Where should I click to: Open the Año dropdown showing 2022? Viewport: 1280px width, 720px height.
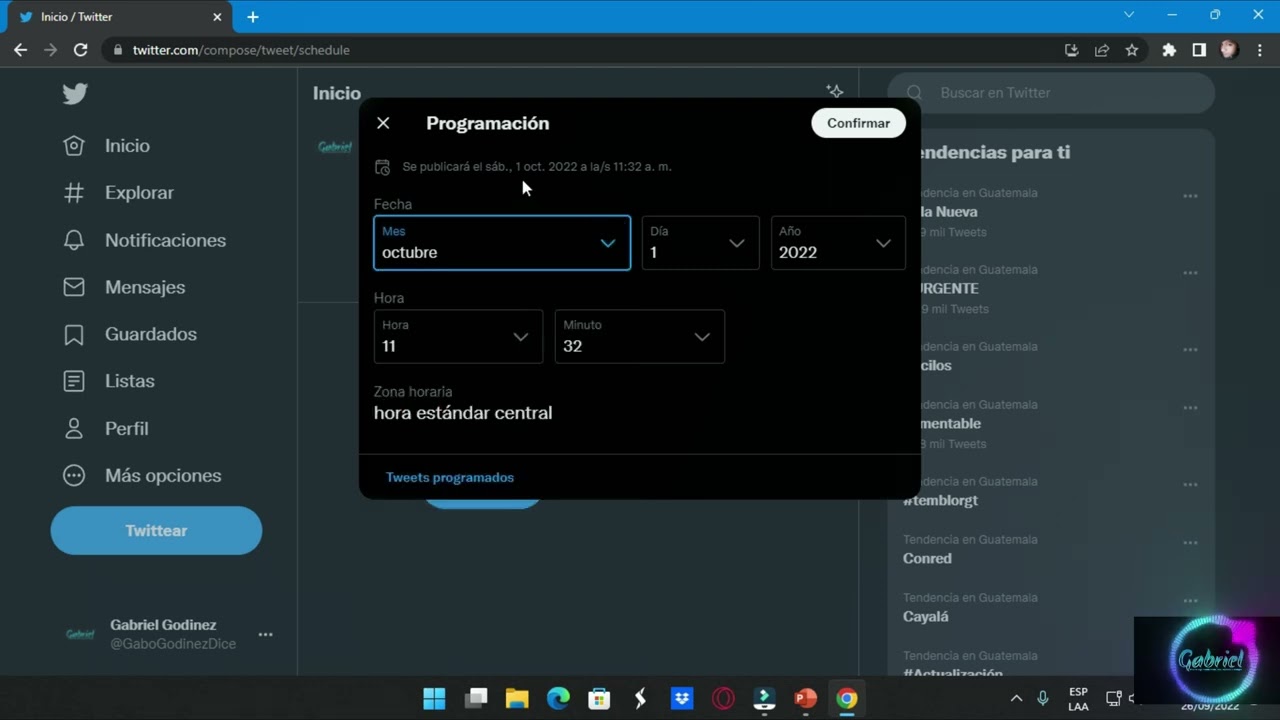pos(838,243)
